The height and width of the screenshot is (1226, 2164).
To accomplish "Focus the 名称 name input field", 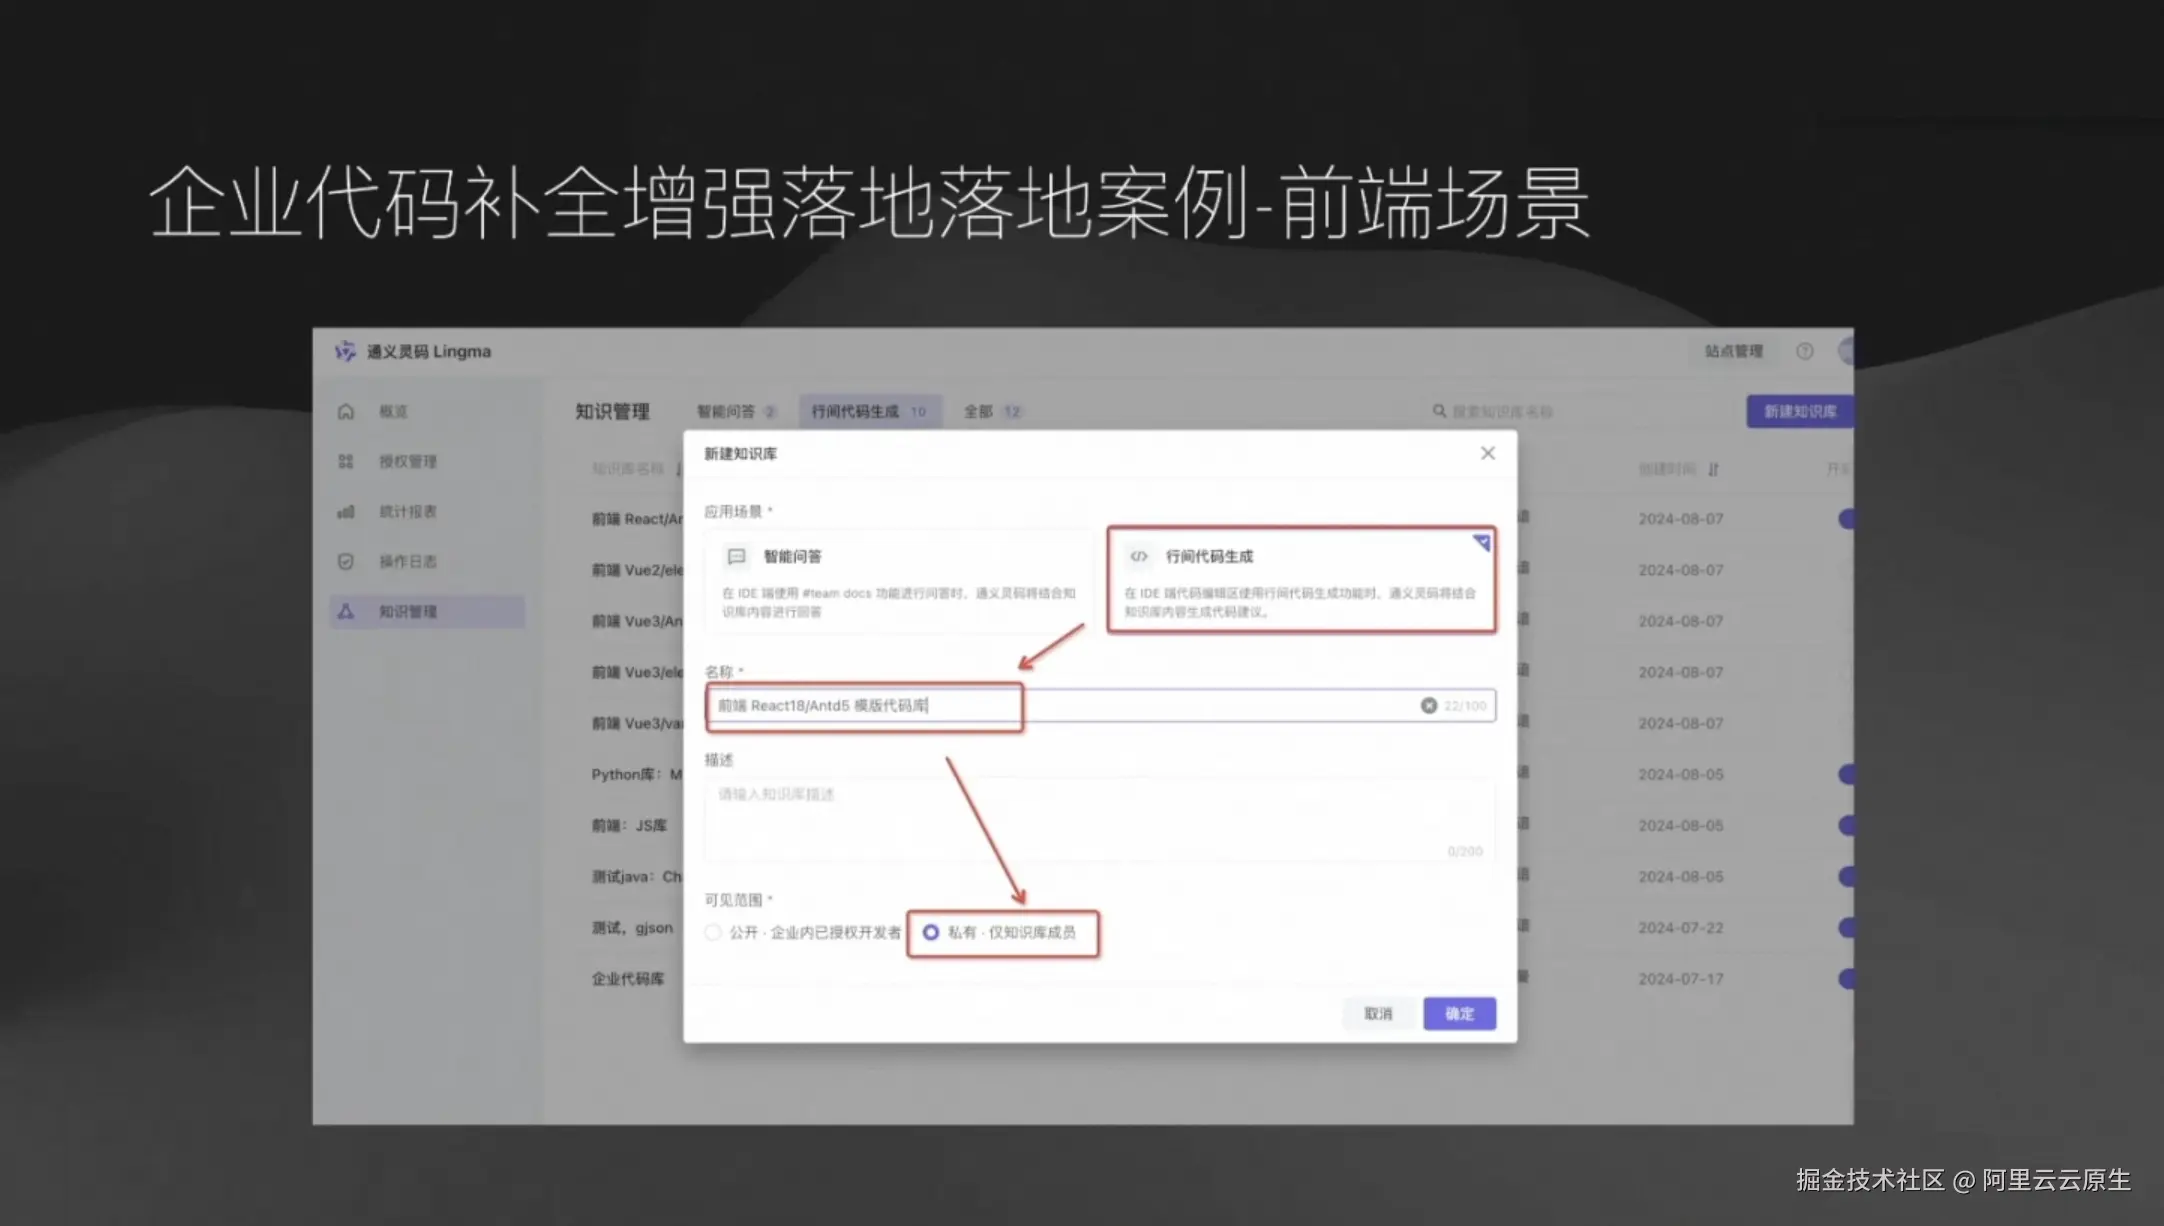I will tap(1100, 705).
